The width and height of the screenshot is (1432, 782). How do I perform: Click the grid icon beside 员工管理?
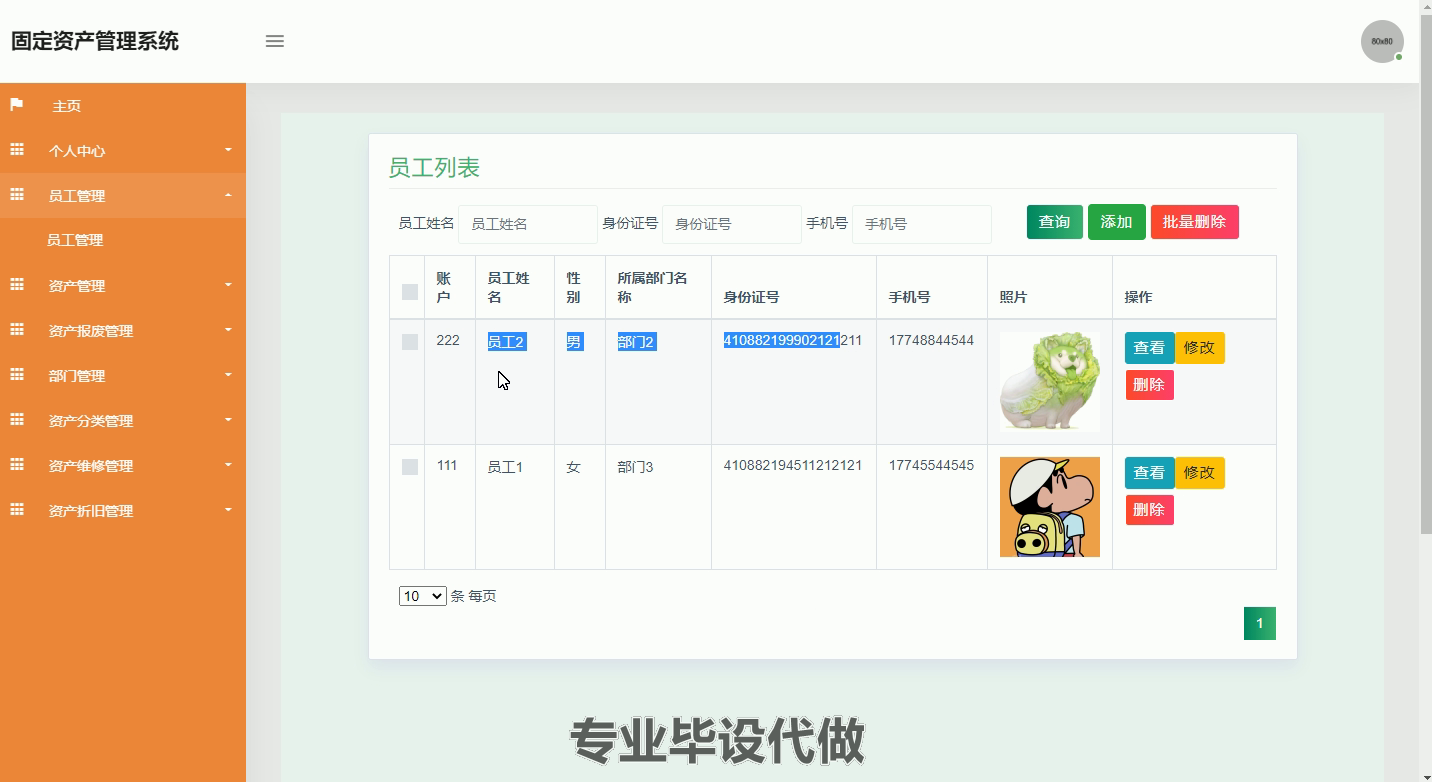17,195
